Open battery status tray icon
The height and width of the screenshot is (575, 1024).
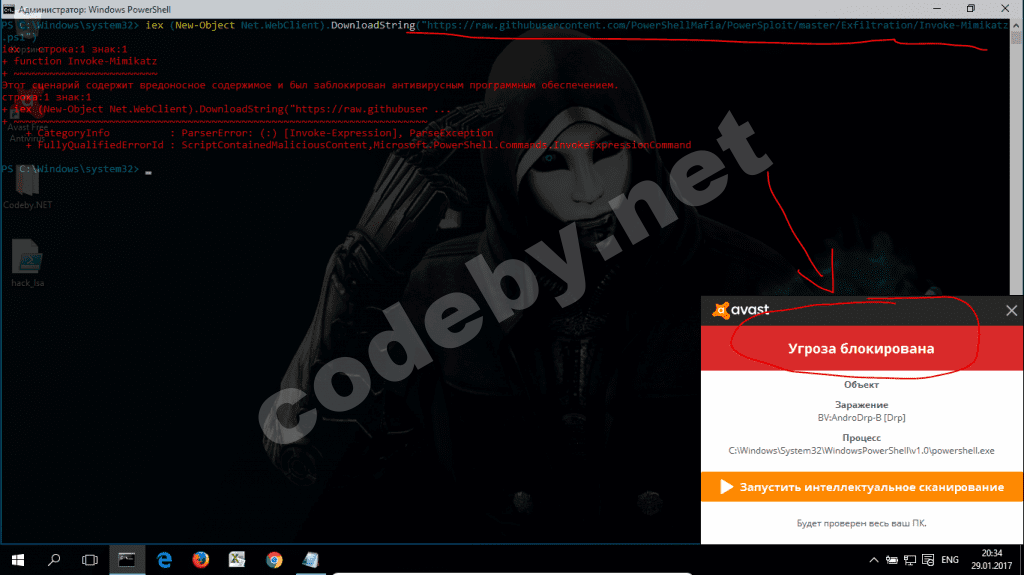(891, 560)
